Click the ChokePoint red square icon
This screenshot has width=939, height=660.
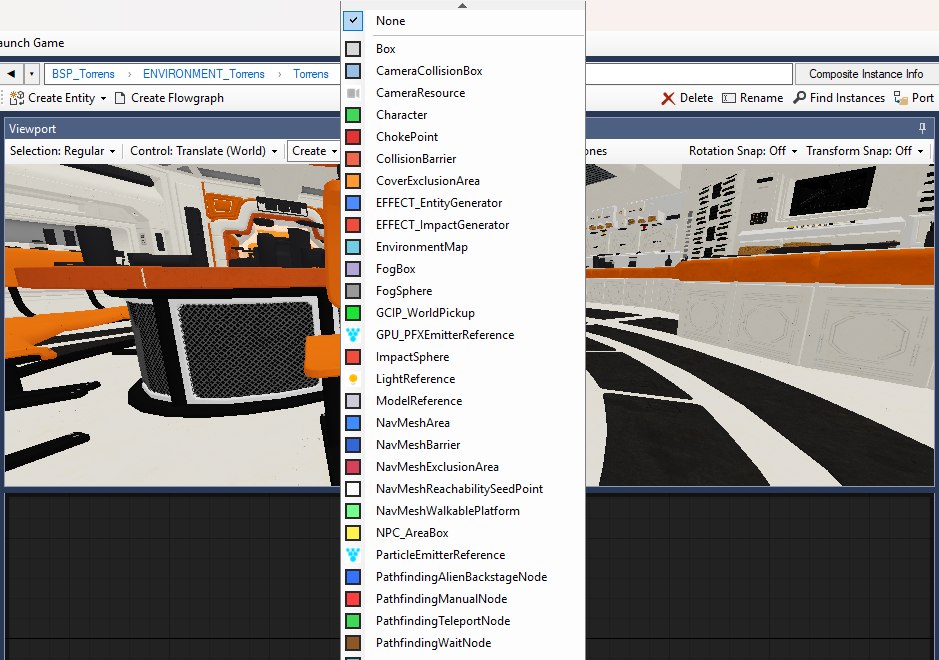[x=353, y=137]
